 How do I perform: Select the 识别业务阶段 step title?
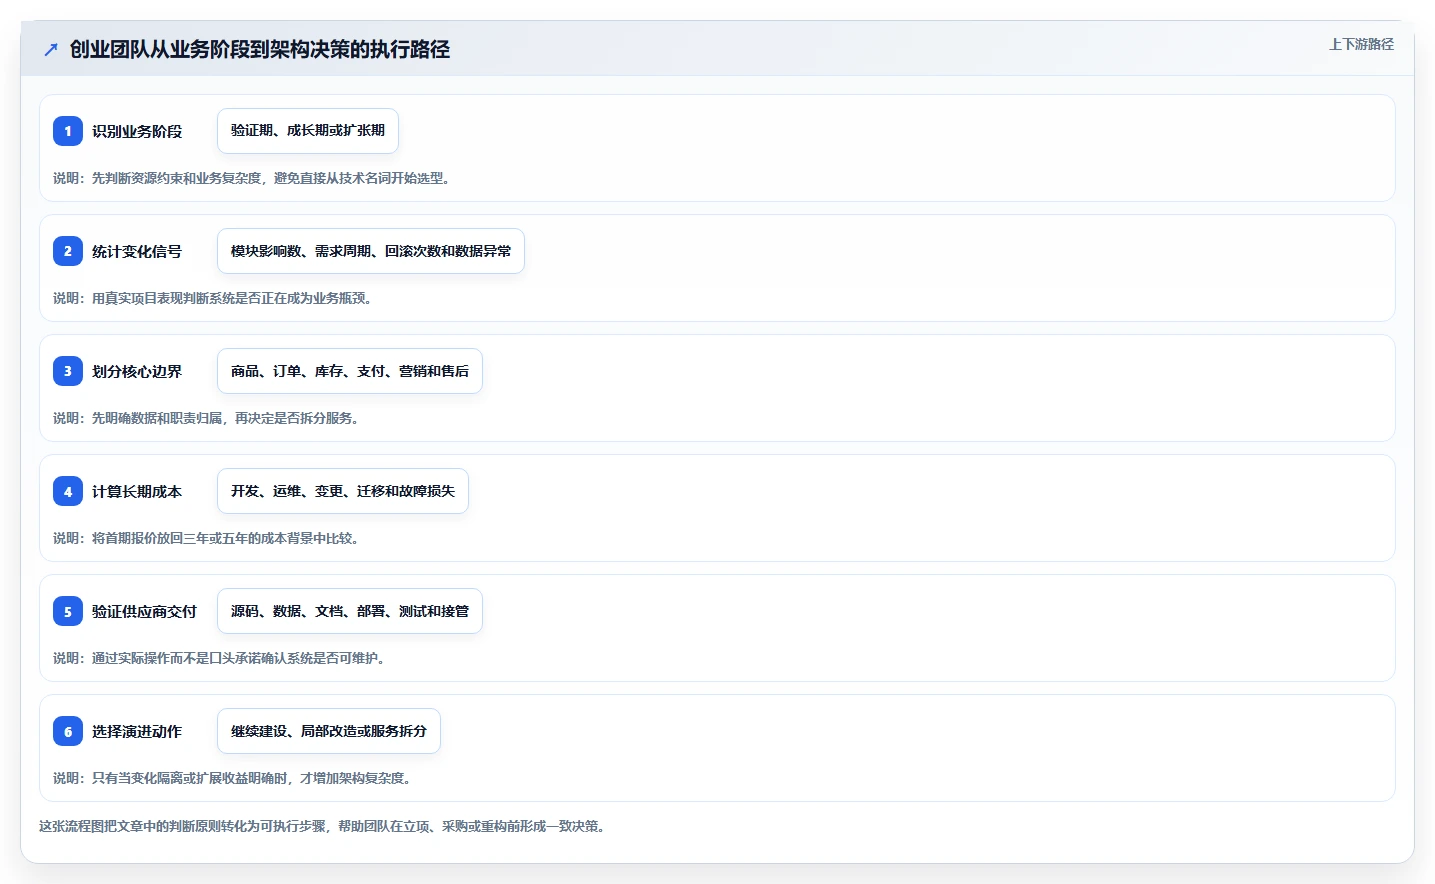[137, 131]
